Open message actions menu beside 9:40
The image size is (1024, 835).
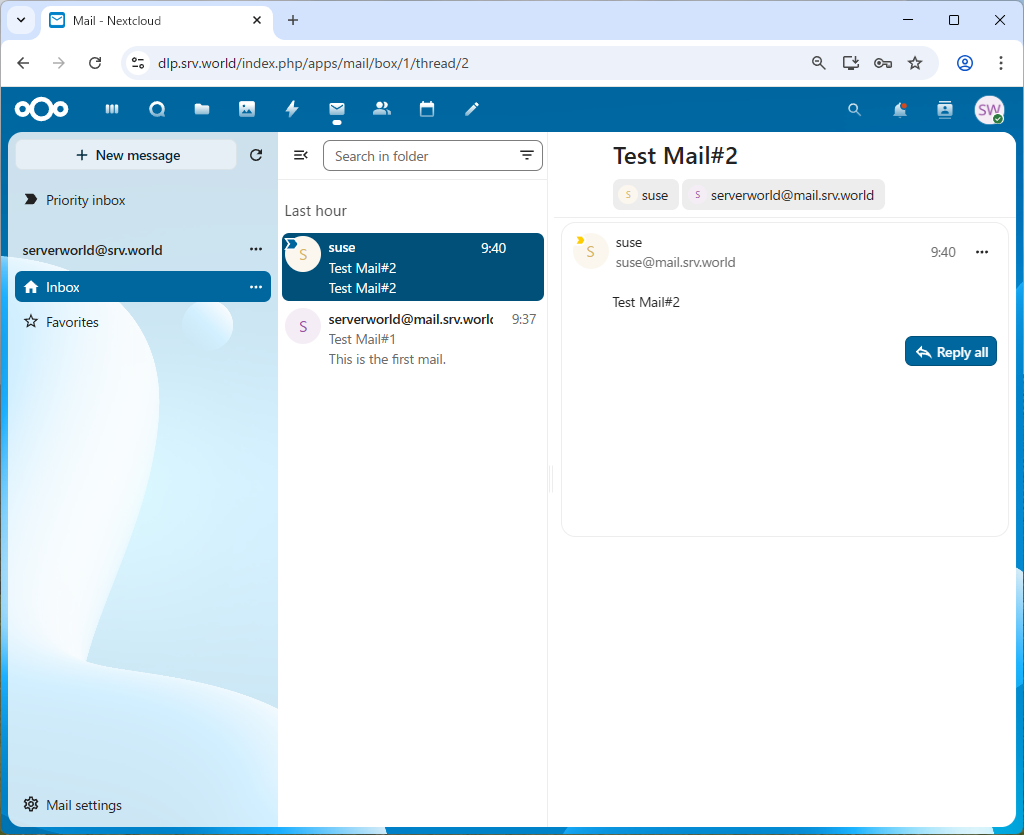[982, 252]
